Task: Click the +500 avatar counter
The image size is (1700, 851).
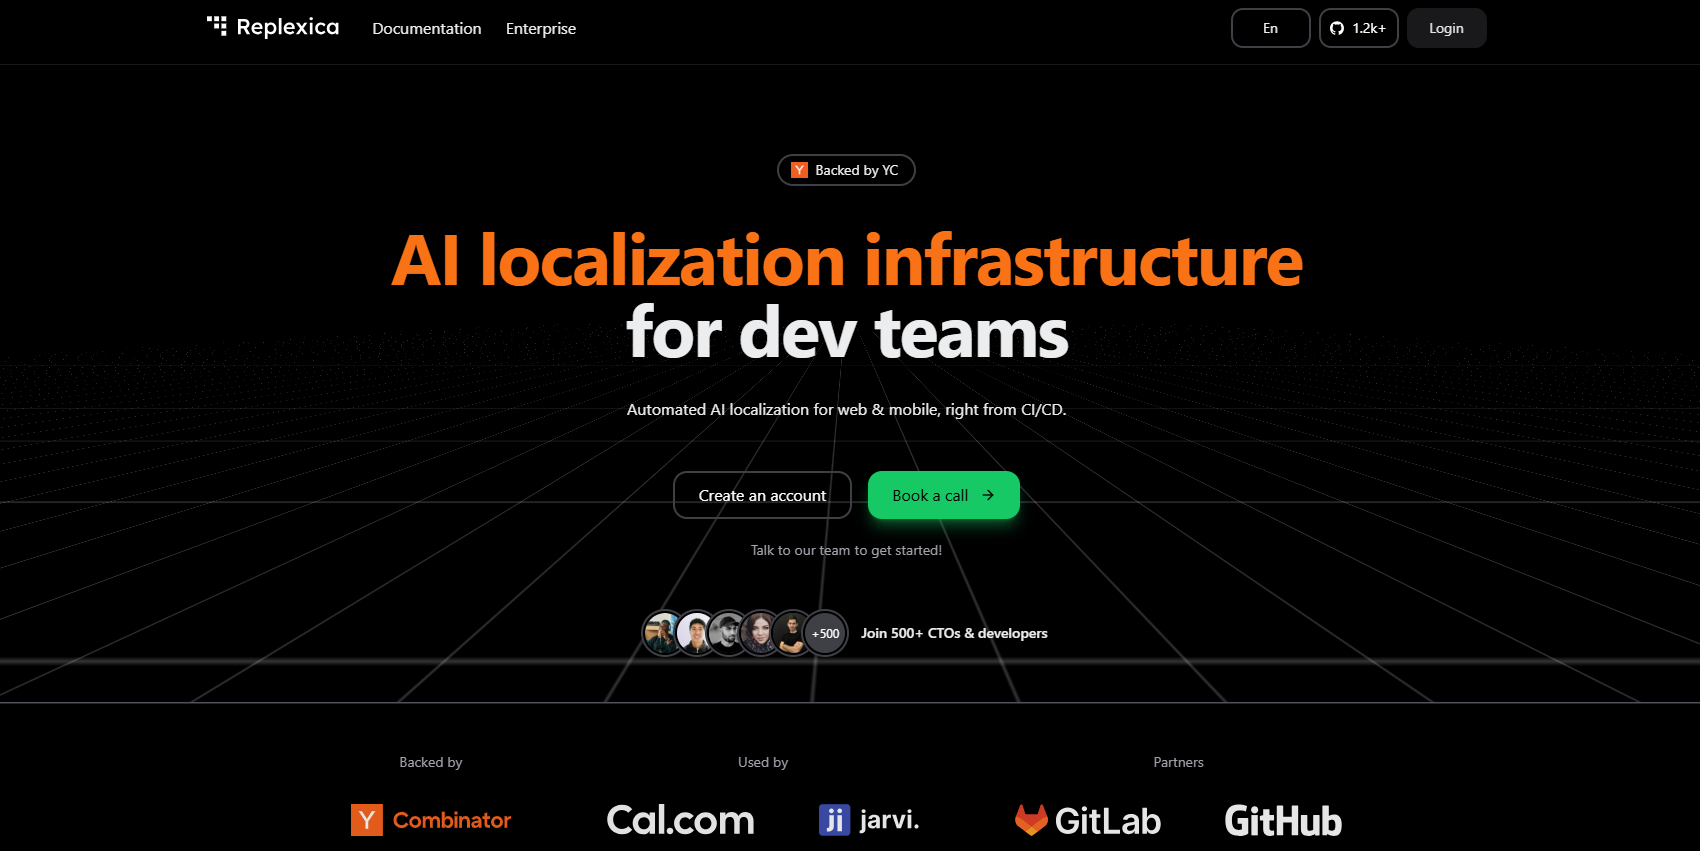Action: [826, 633]
